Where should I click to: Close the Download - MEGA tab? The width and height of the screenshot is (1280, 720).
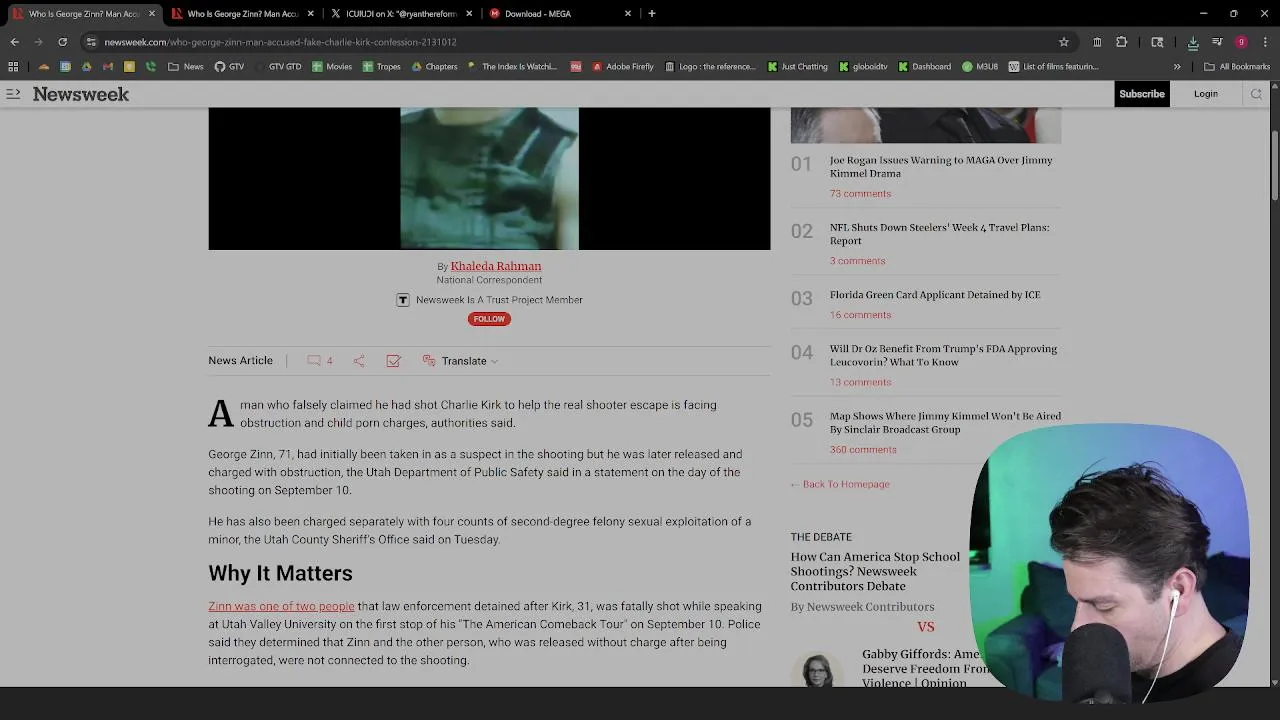click(x=628, y=14)
